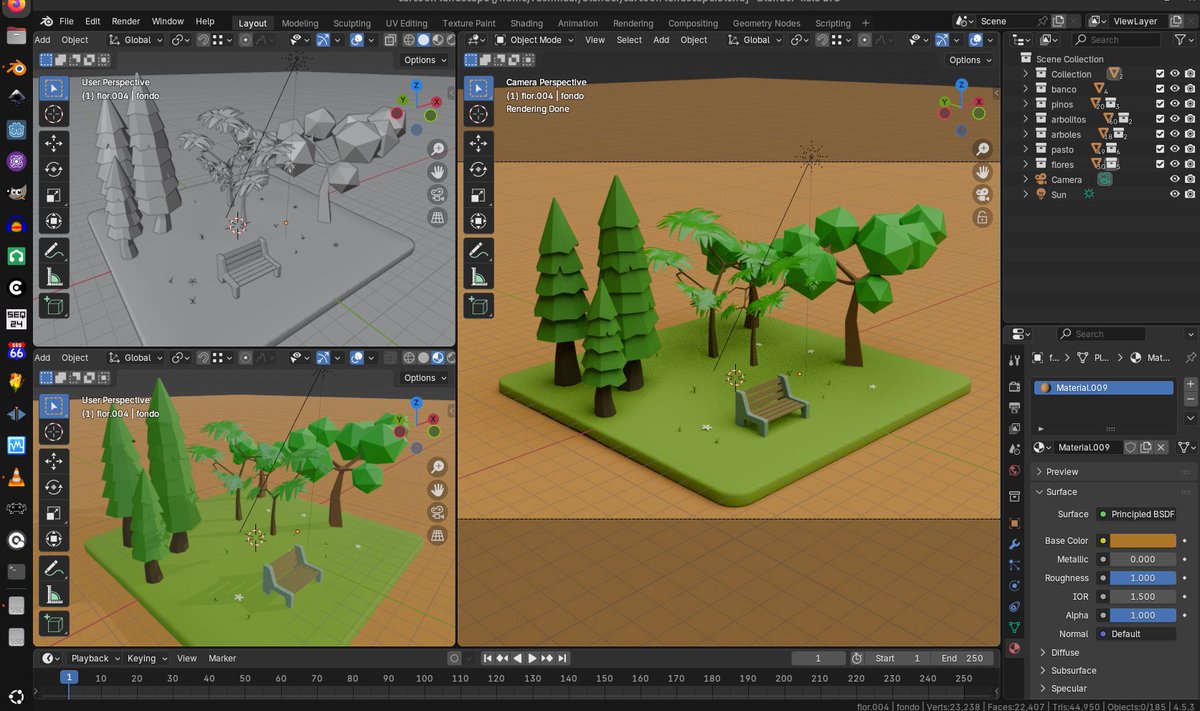Viewport: 1200px width, 711px height.
Task: Hide the Sun object in viewport
Action: (1175, 194)
